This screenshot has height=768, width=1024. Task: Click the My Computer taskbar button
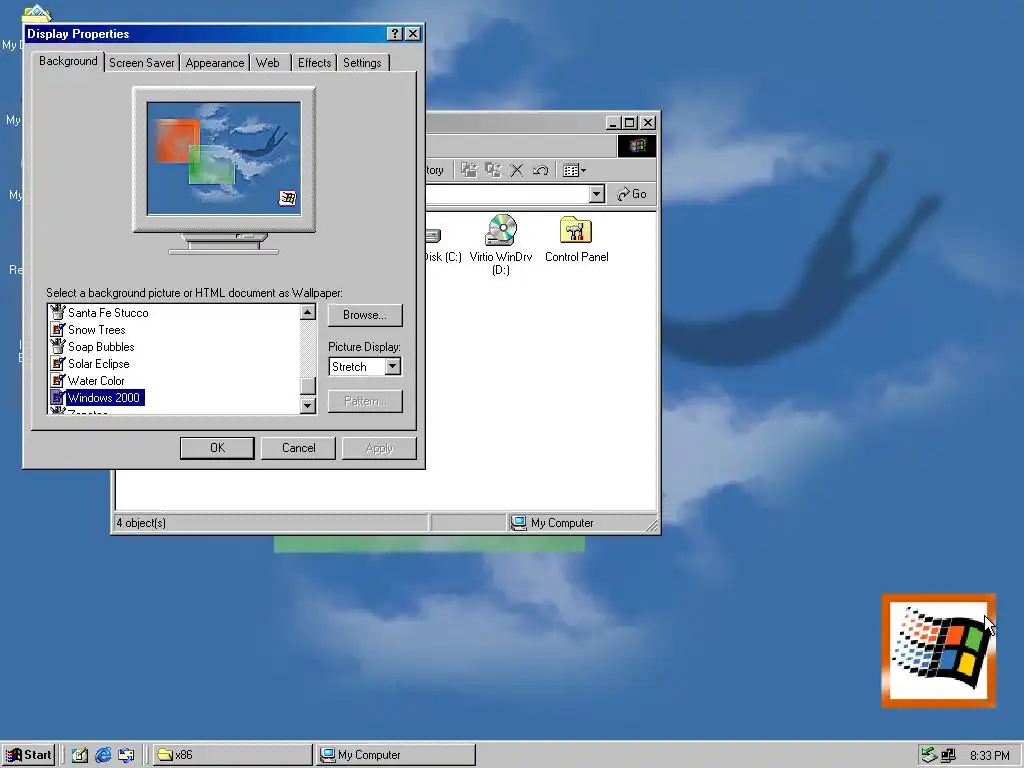[x=396, y=755]
